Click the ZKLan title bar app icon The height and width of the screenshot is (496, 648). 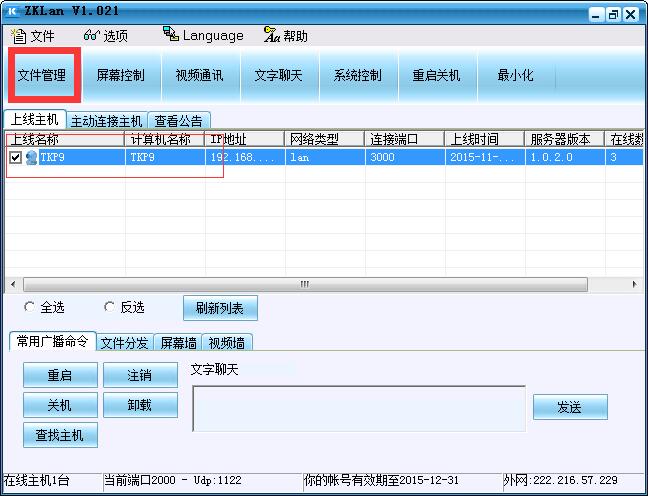click(x=12, y=11)
